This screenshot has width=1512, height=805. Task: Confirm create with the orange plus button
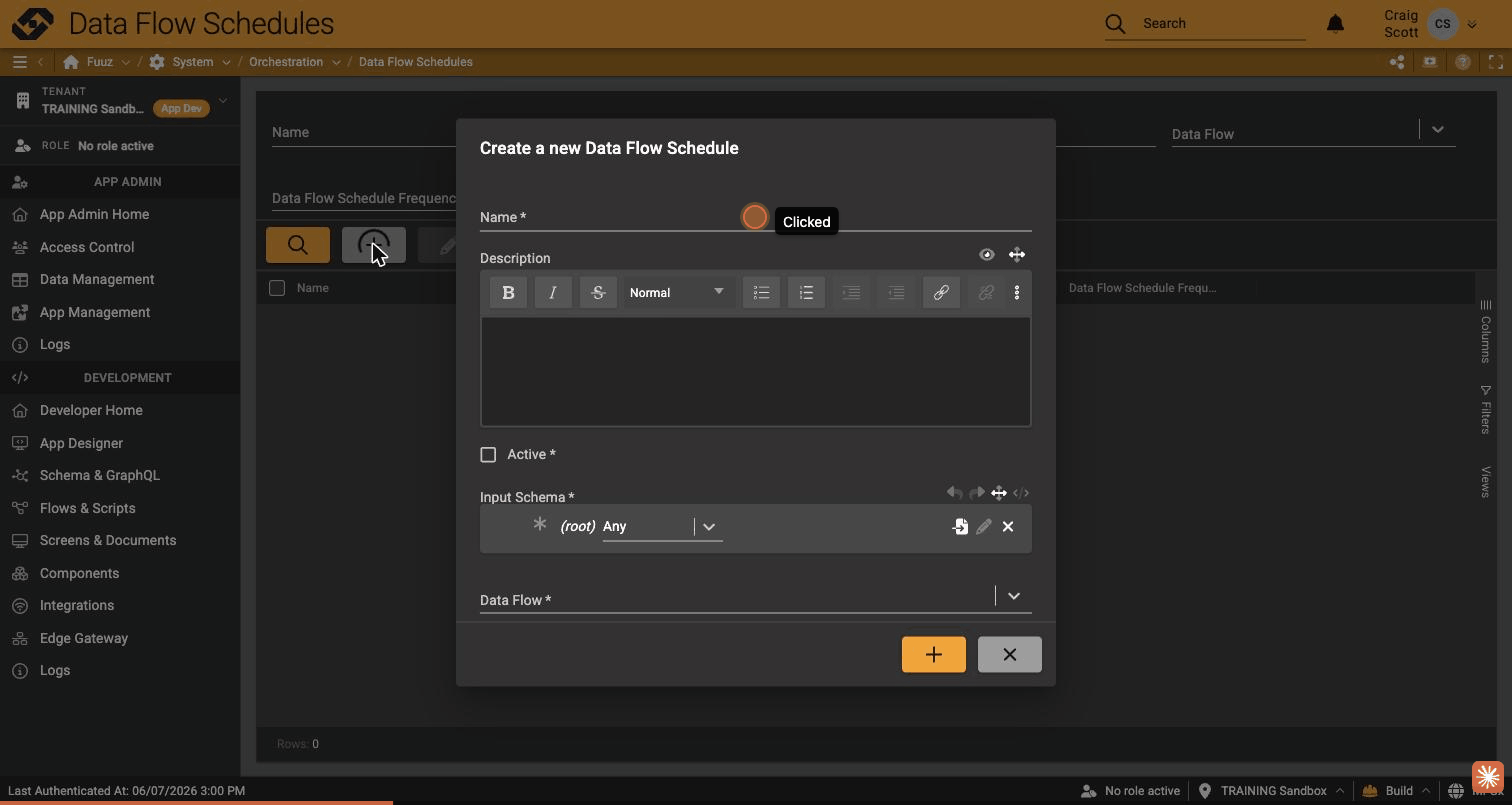(x=934, y=655)
